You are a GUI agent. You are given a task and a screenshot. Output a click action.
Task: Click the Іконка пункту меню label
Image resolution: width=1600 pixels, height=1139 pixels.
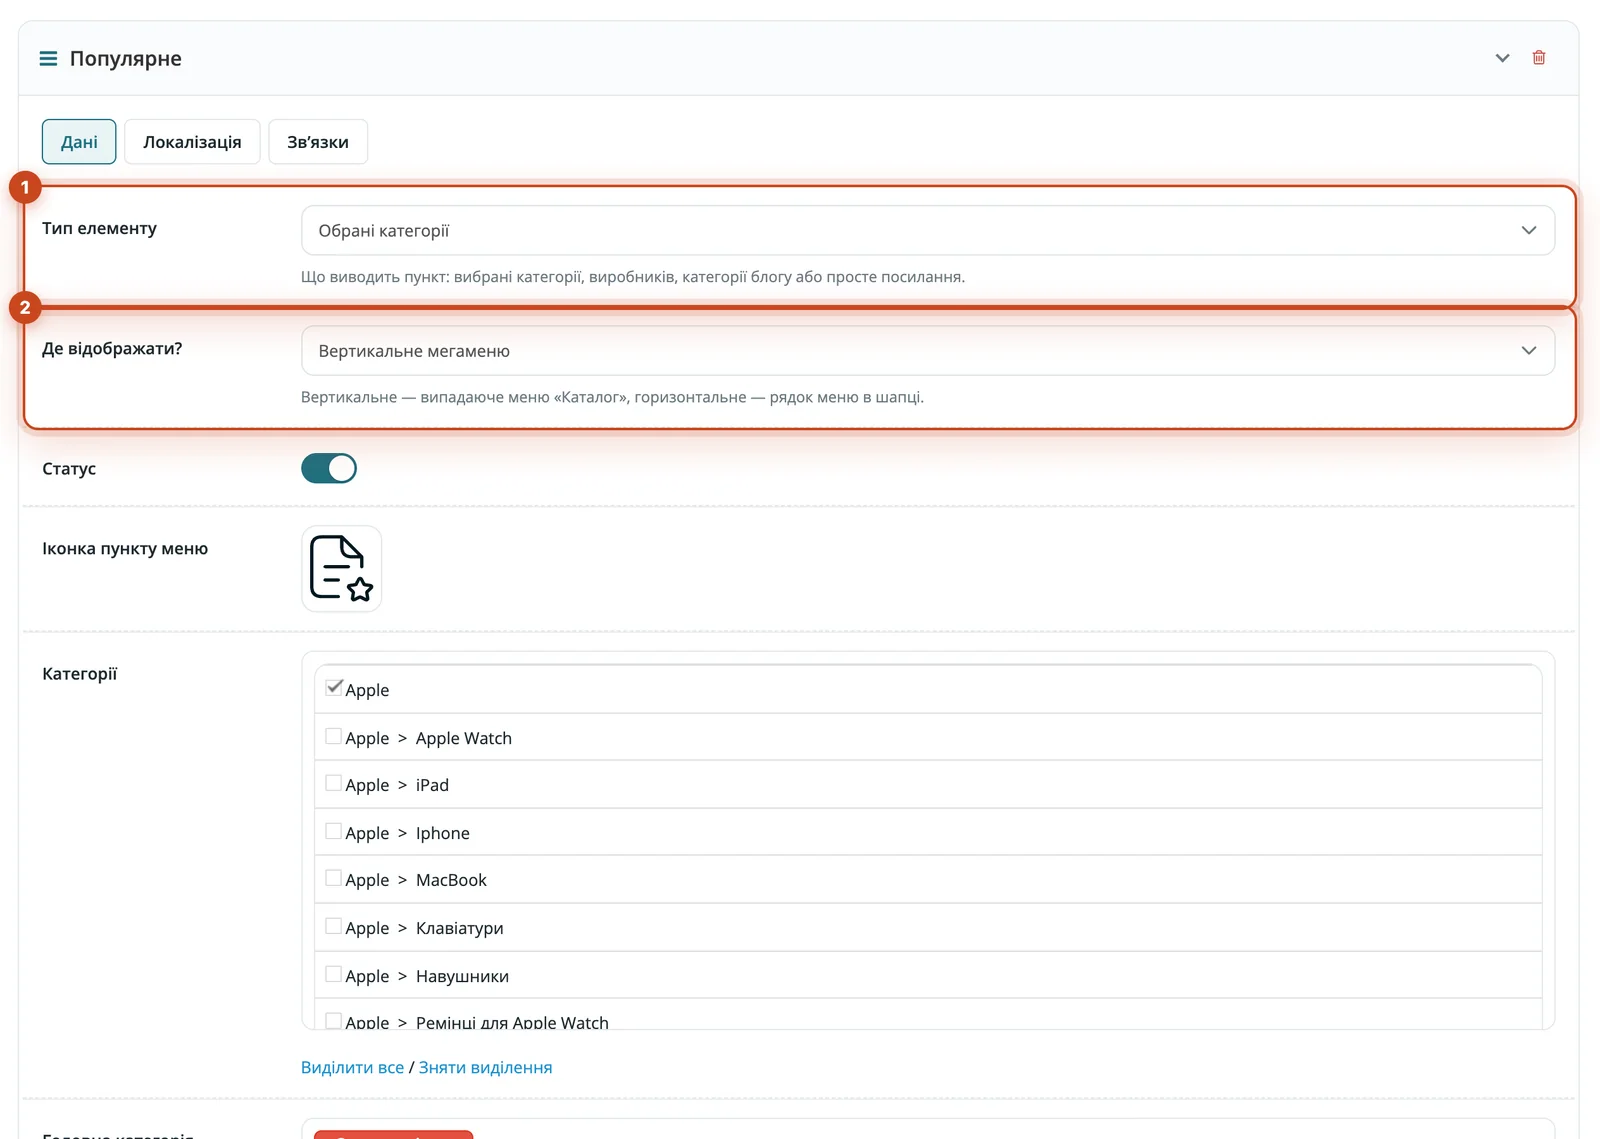125,549
